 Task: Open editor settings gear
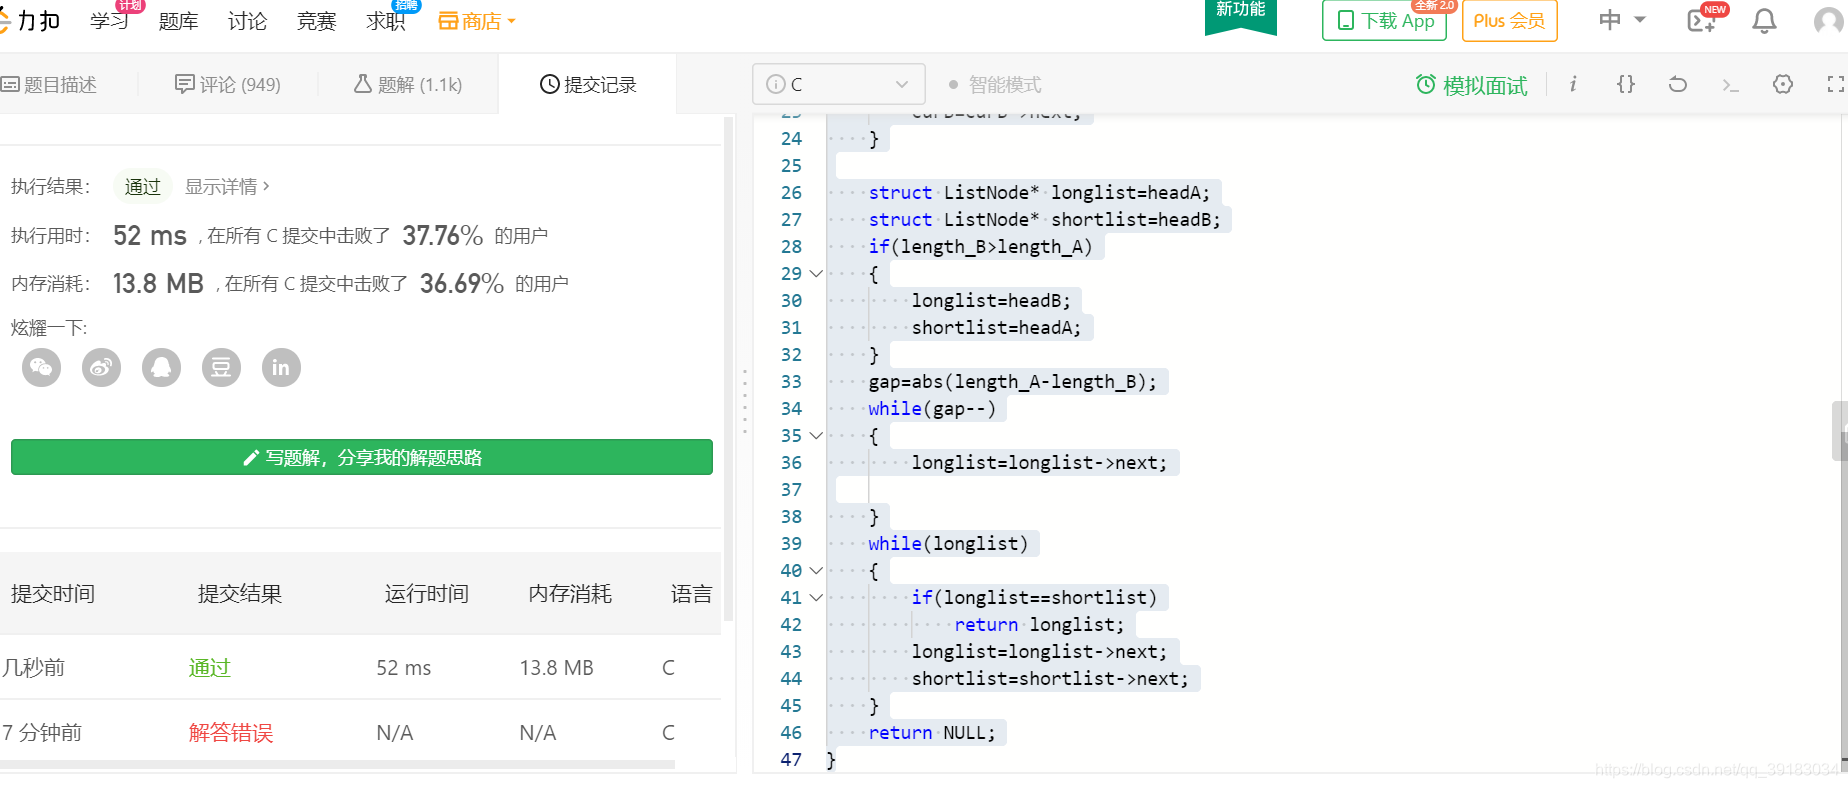pyautogui.click(x=1783, y=84)
